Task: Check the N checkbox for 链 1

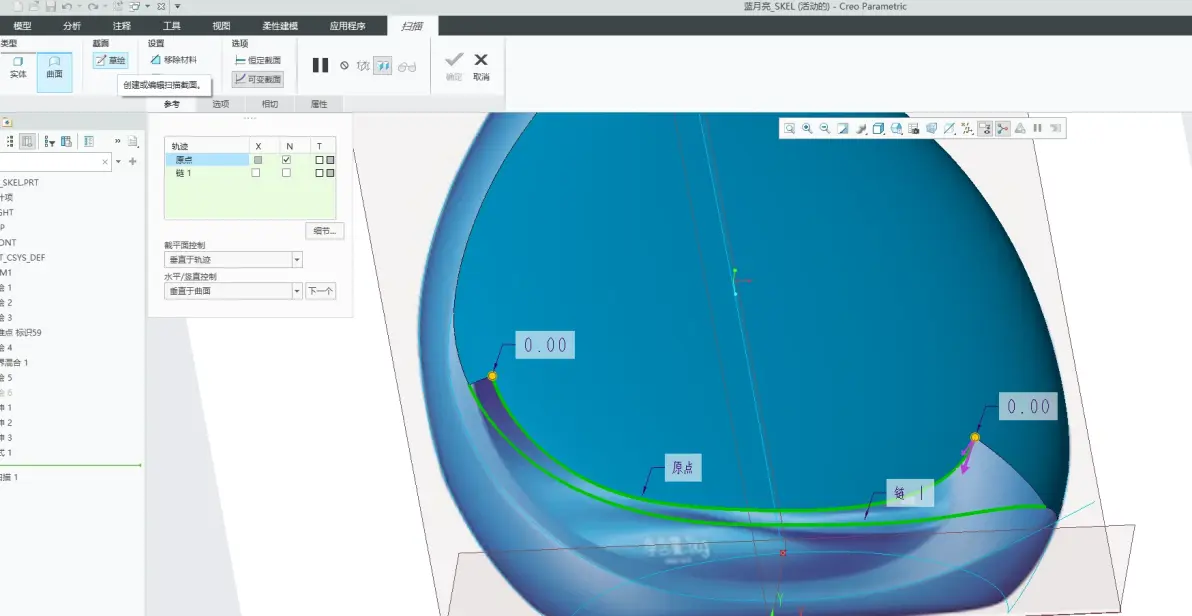Action: pos(287,173)
